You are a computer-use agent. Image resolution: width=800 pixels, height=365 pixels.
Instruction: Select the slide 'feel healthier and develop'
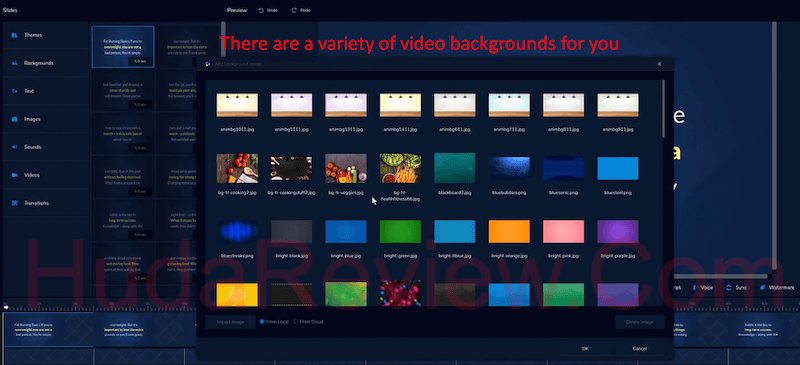pos(123,91)
